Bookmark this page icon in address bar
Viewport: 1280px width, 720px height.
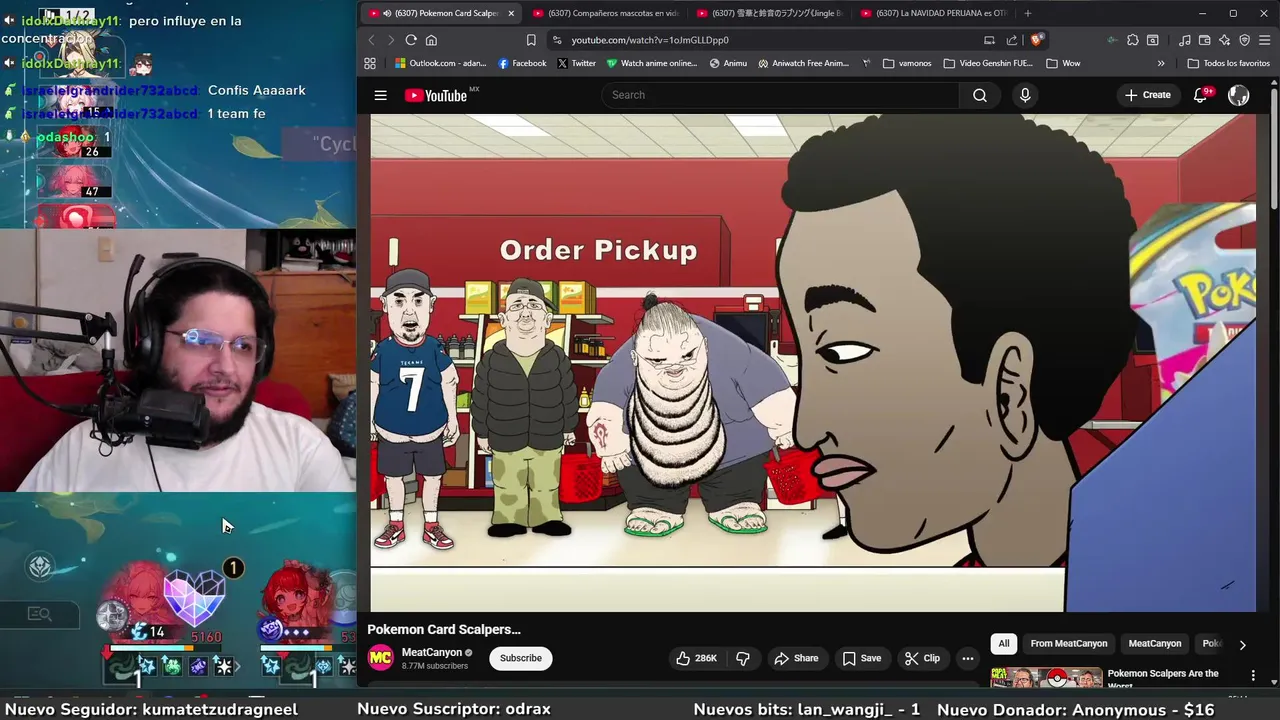[531, 40]
